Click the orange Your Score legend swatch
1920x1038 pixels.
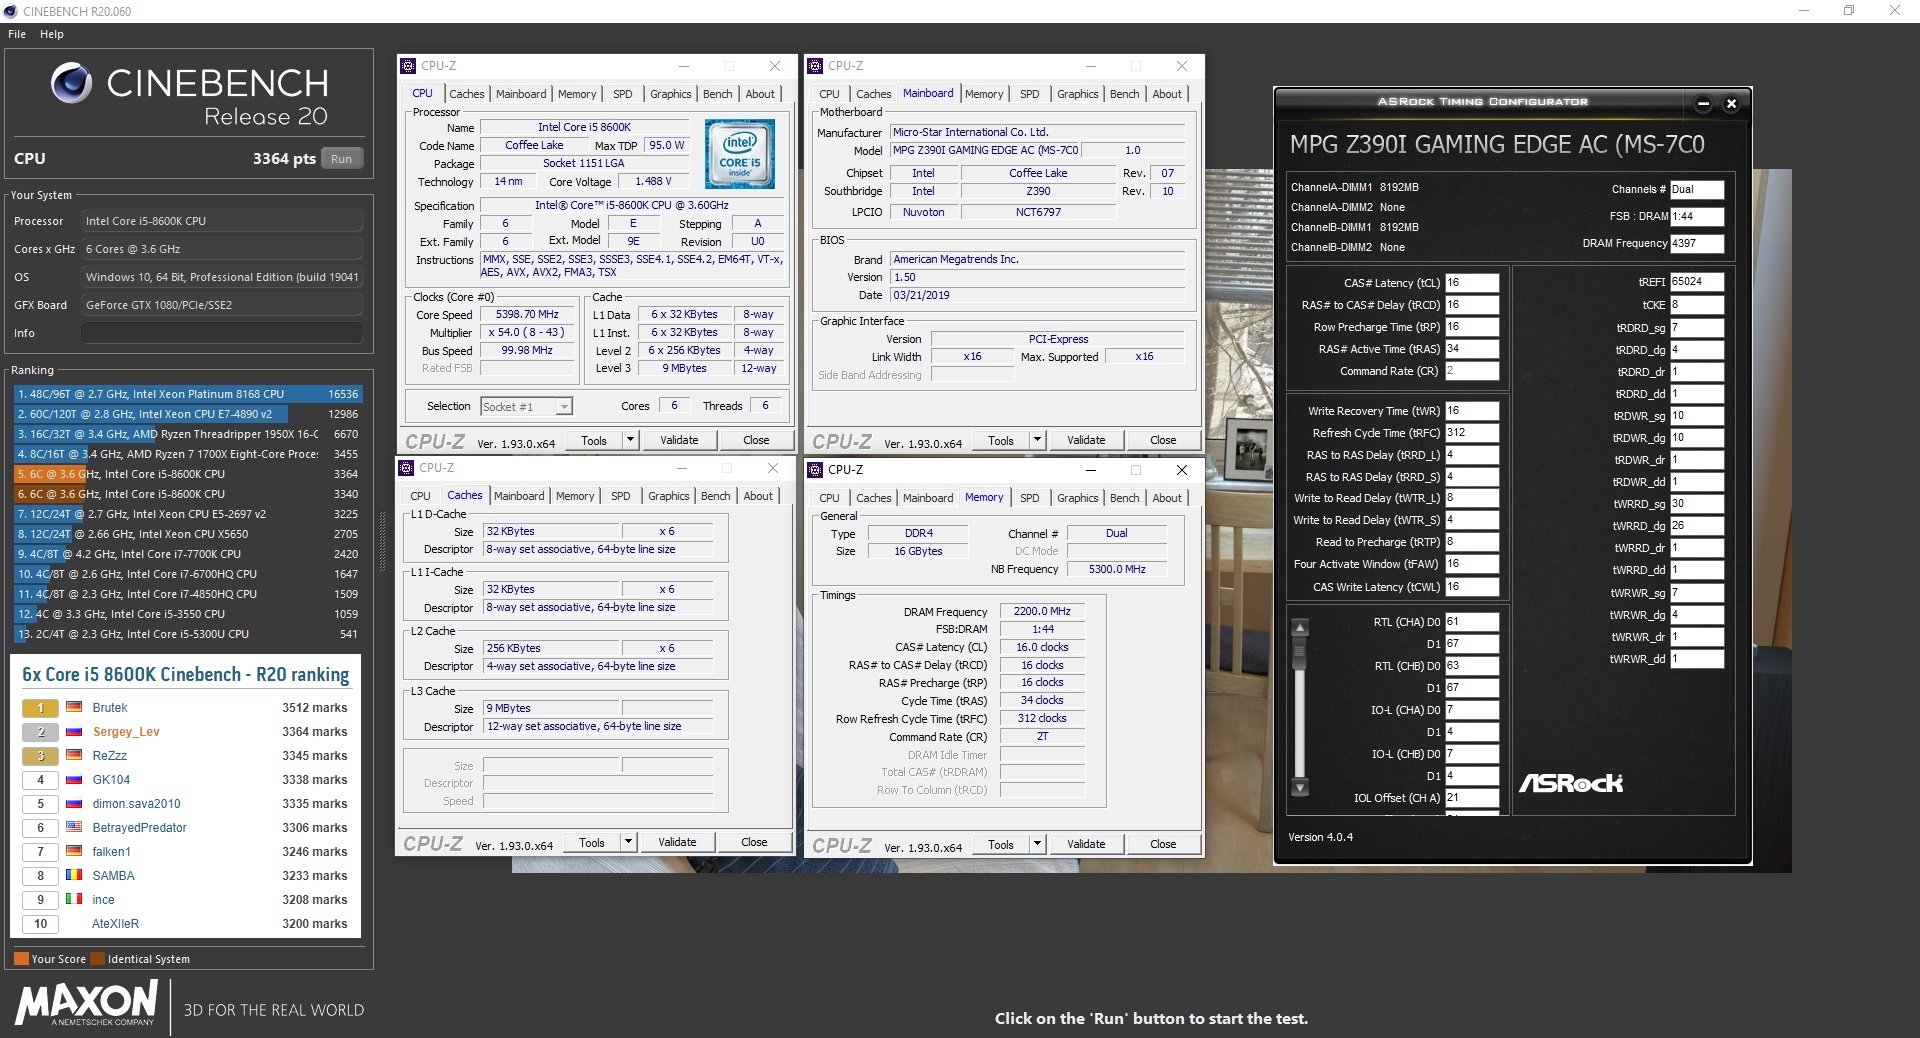pos(21,959)
